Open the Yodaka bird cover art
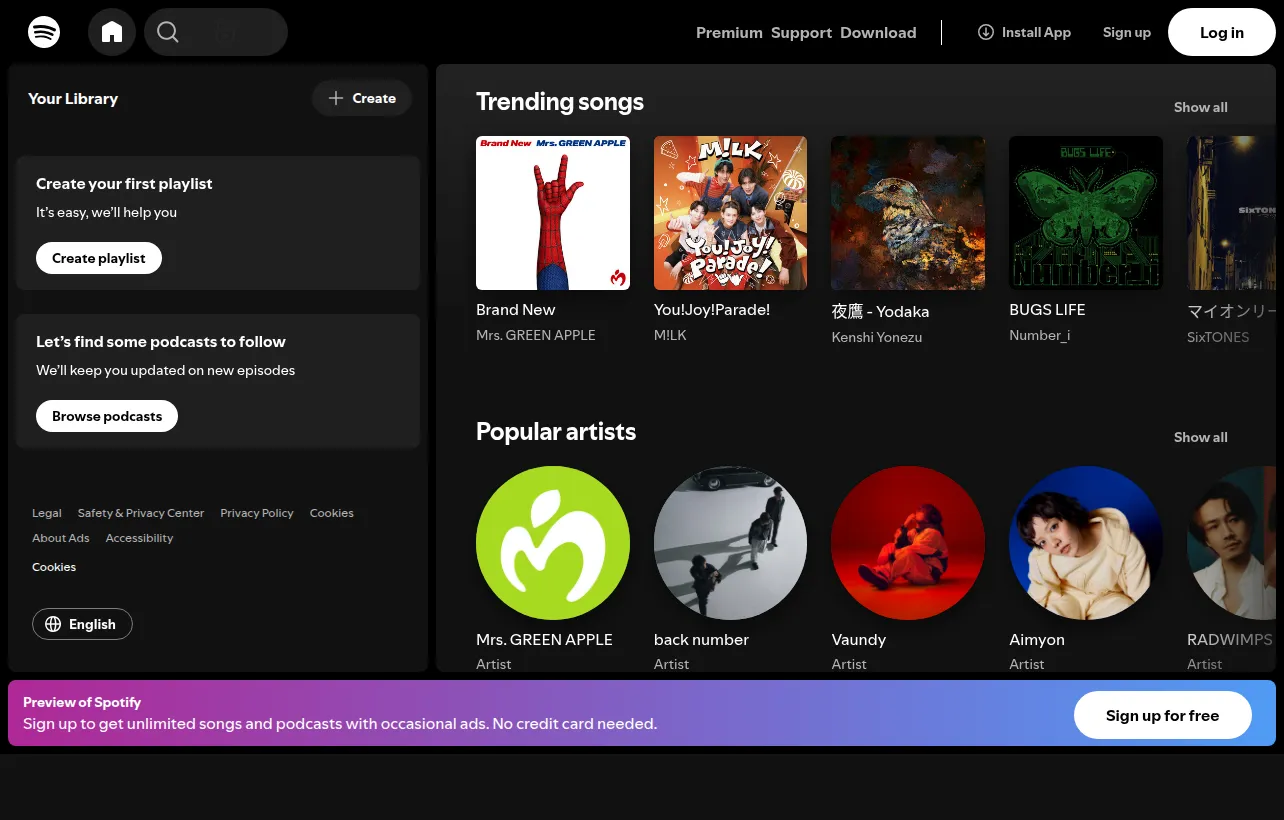 pos(908,213)
